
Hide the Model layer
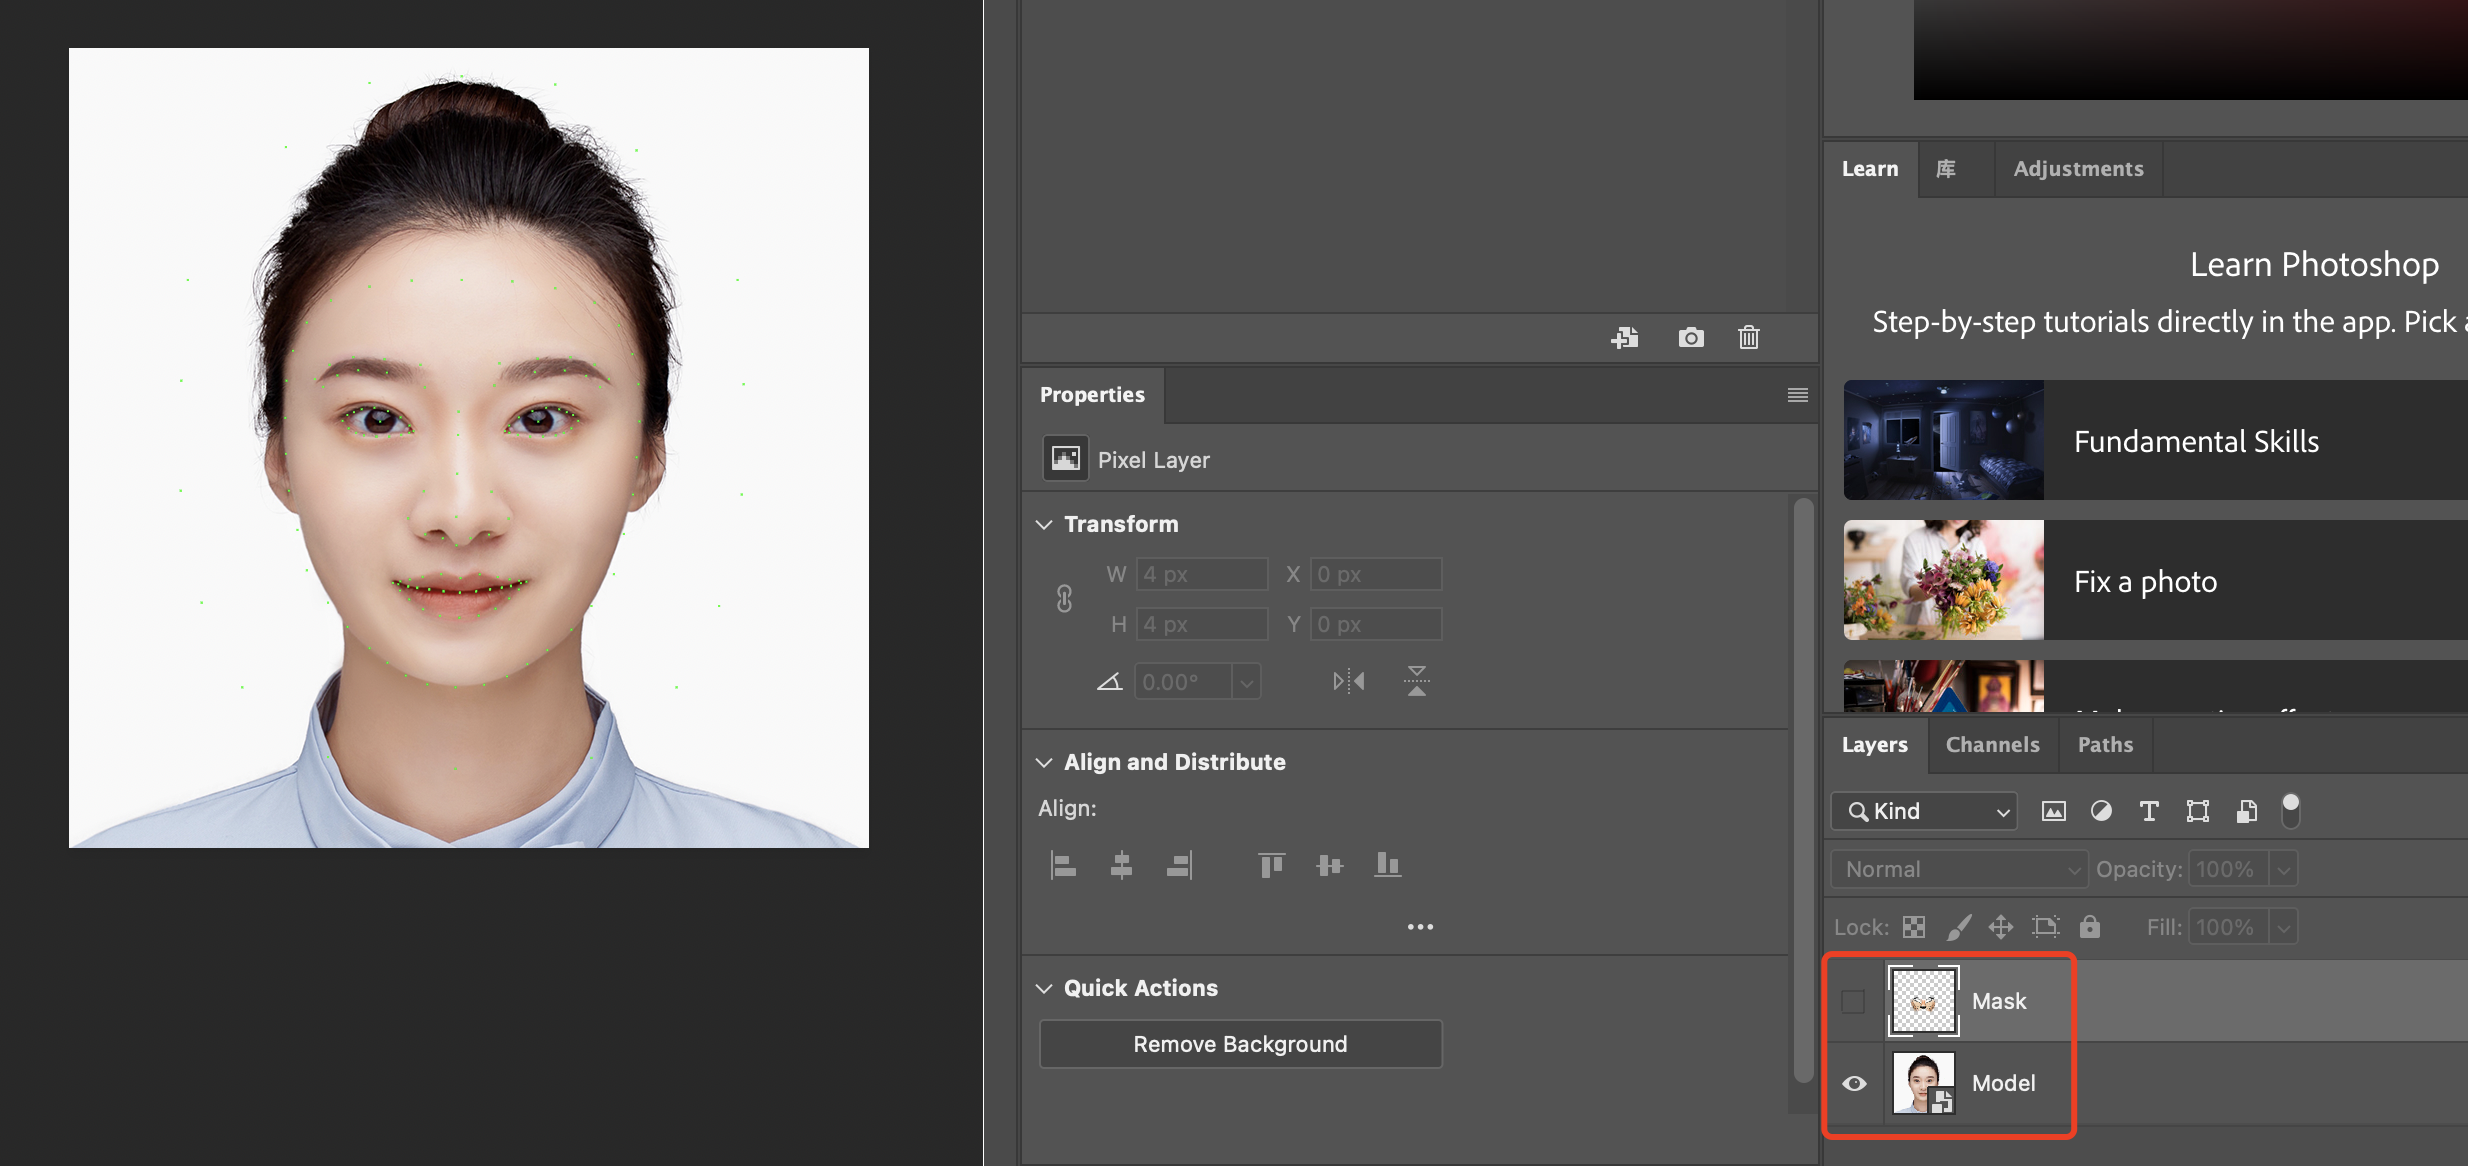coord(1854,1083)
